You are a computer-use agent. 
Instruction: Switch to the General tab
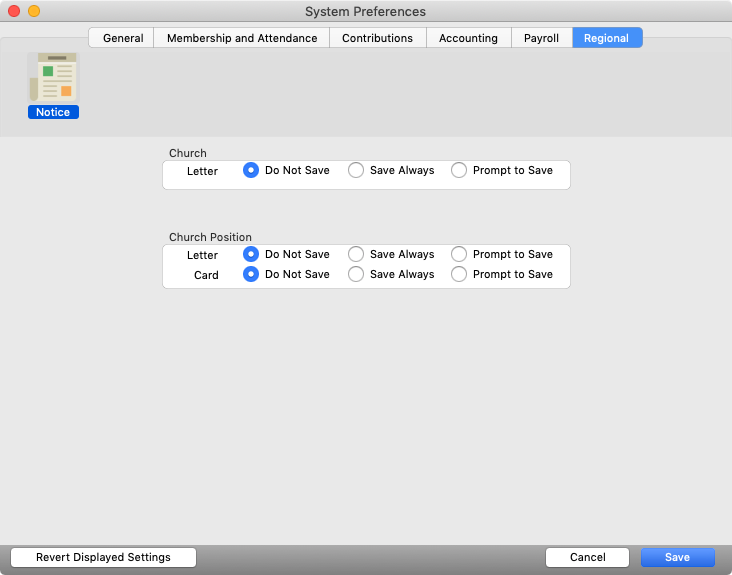pos(122,38)
